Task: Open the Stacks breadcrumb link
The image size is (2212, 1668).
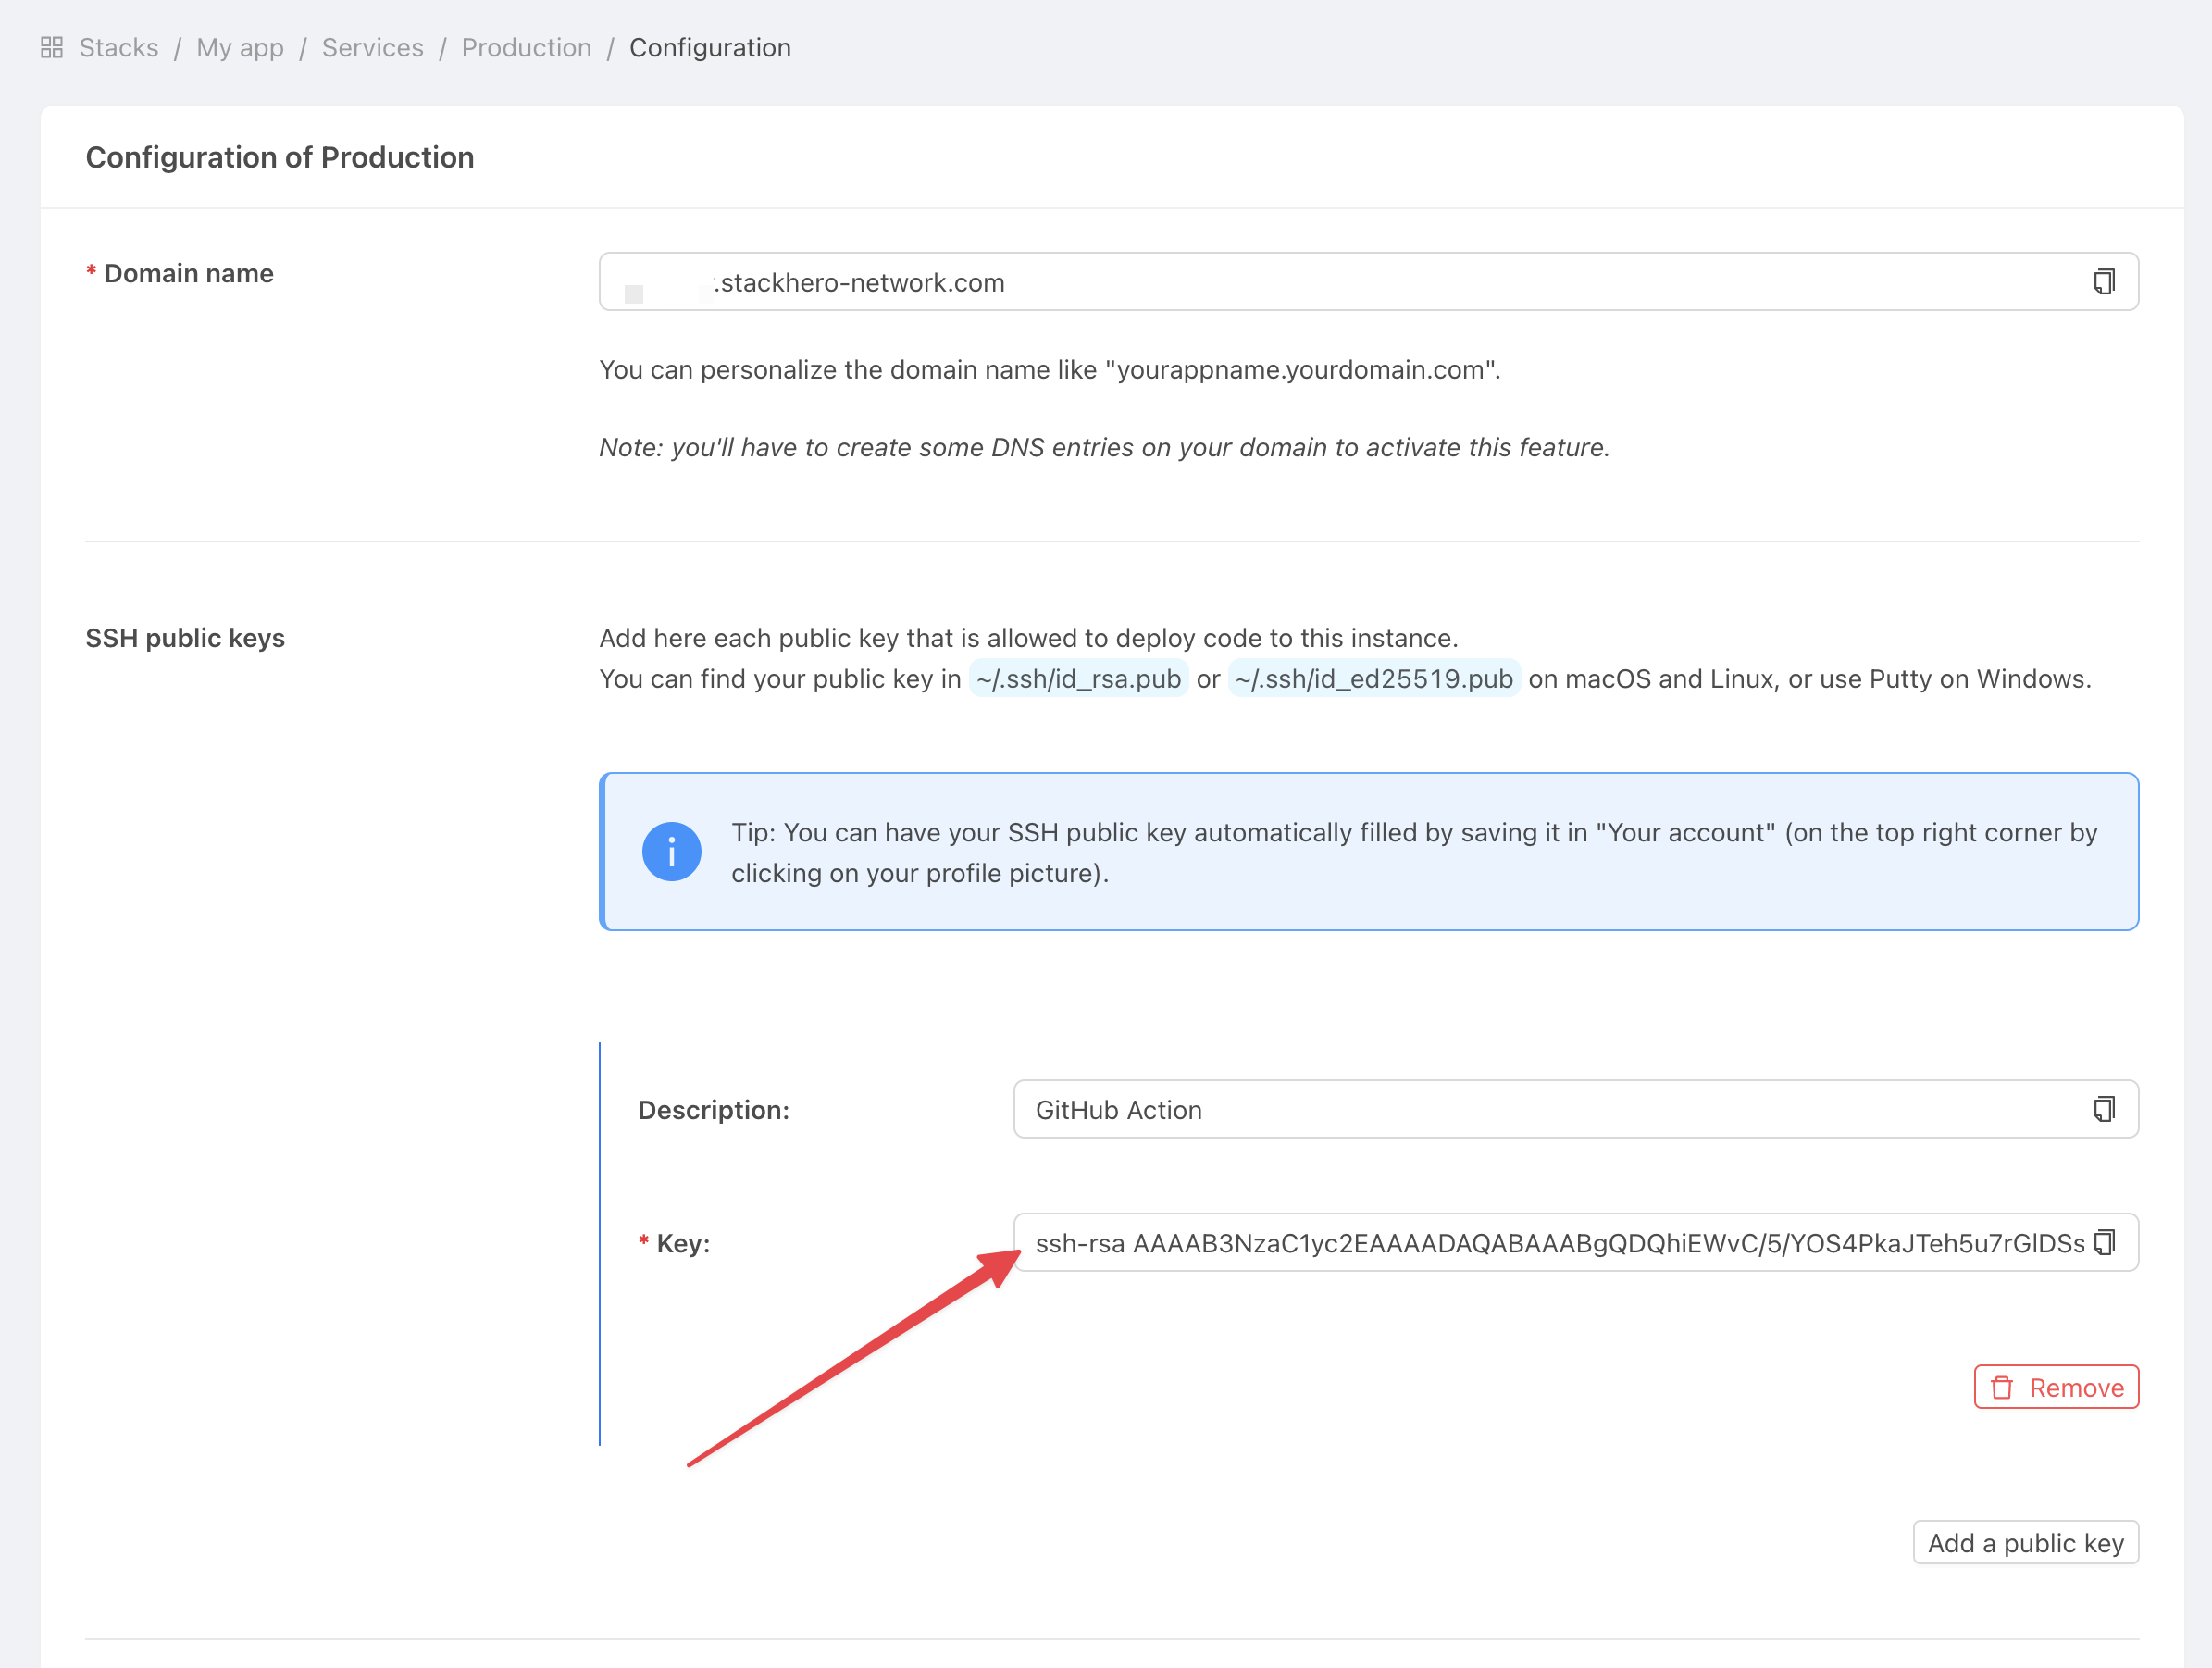Action: point(118,47)
